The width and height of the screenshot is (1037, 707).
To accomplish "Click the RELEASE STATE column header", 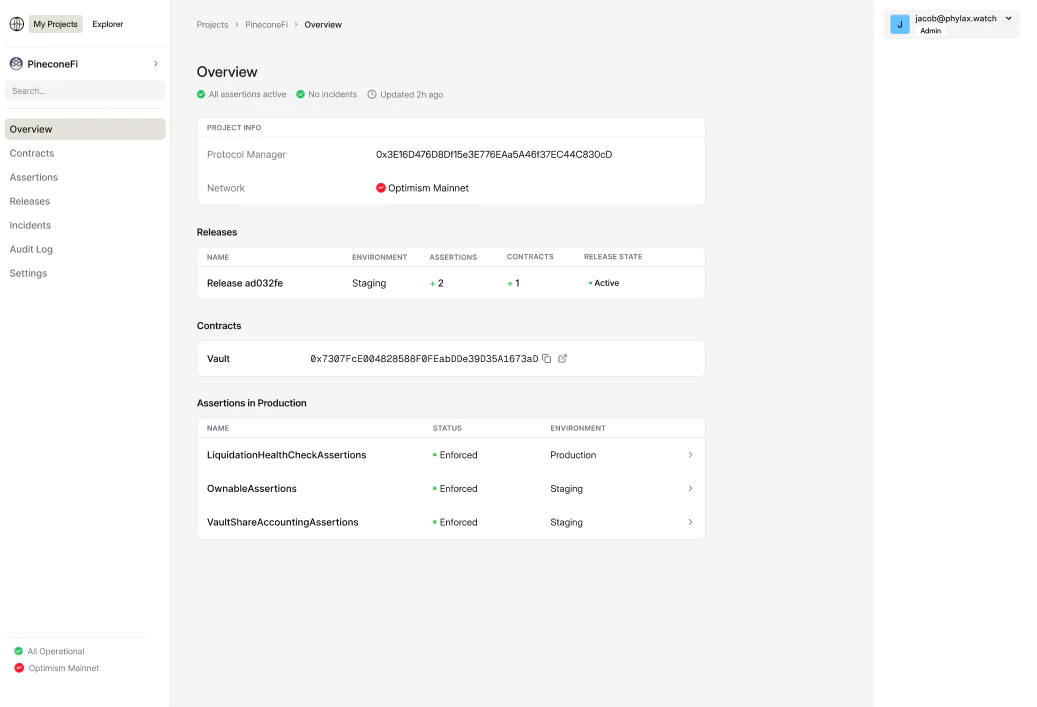I will (613, 257).
